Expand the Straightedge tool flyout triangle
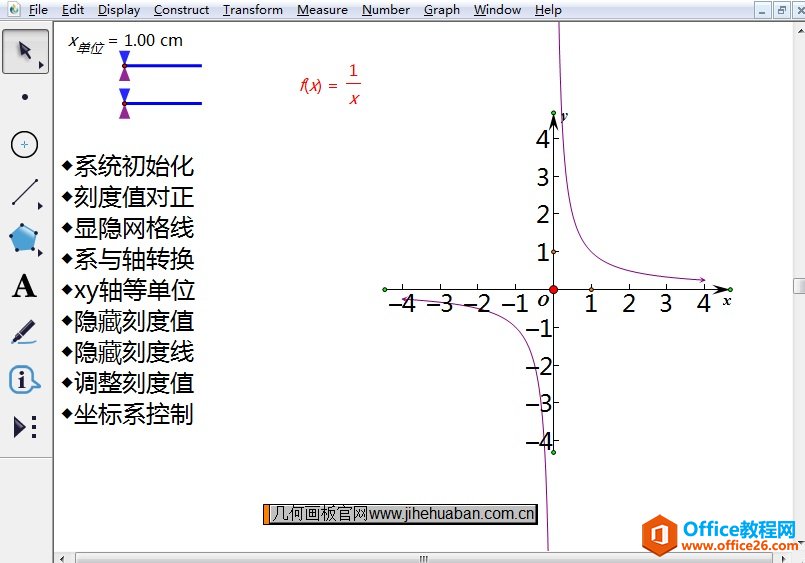 pyautogui.click(x=40, y=206)
